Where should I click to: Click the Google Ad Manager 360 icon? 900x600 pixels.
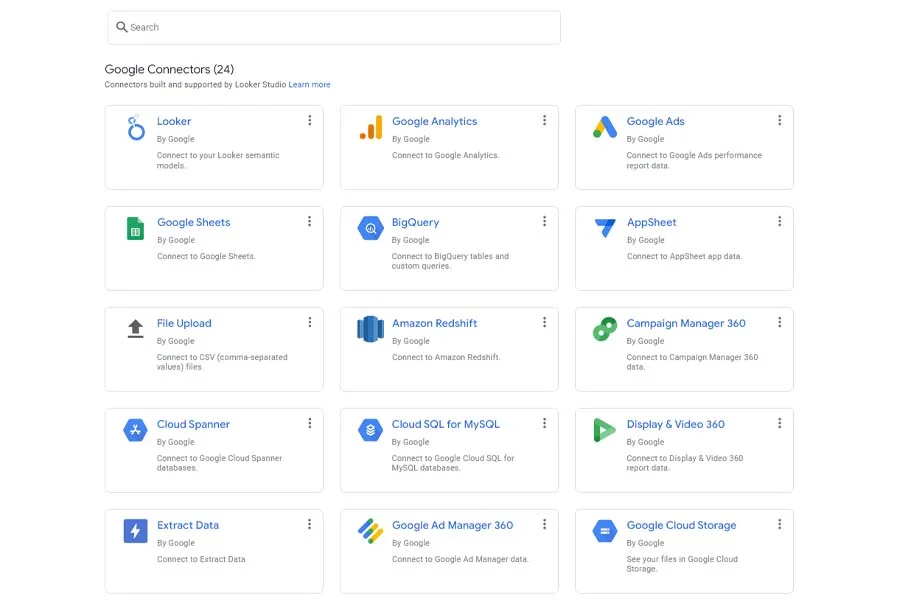click(371, 531)
